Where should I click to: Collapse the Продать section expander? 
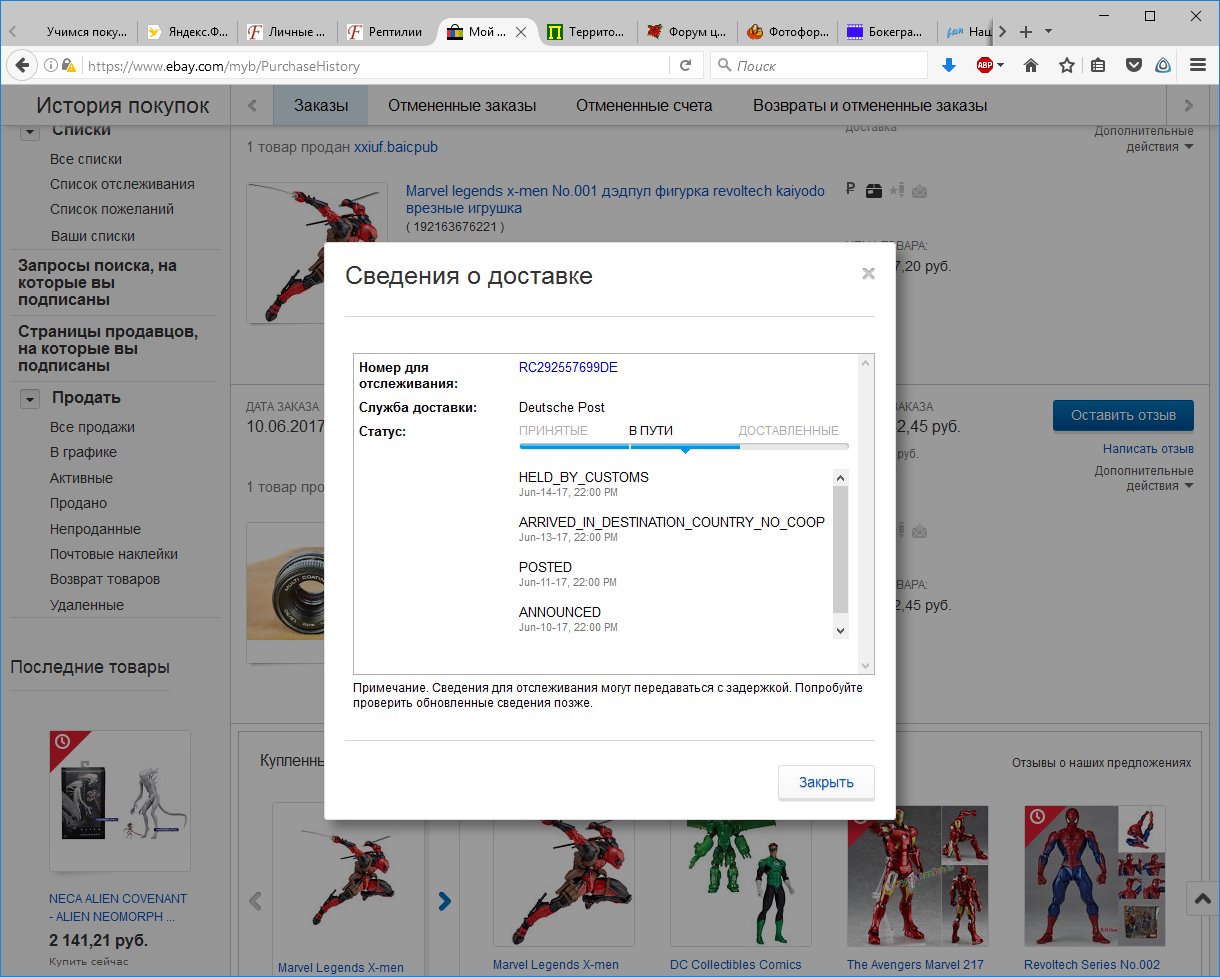(x=30, y=398)
